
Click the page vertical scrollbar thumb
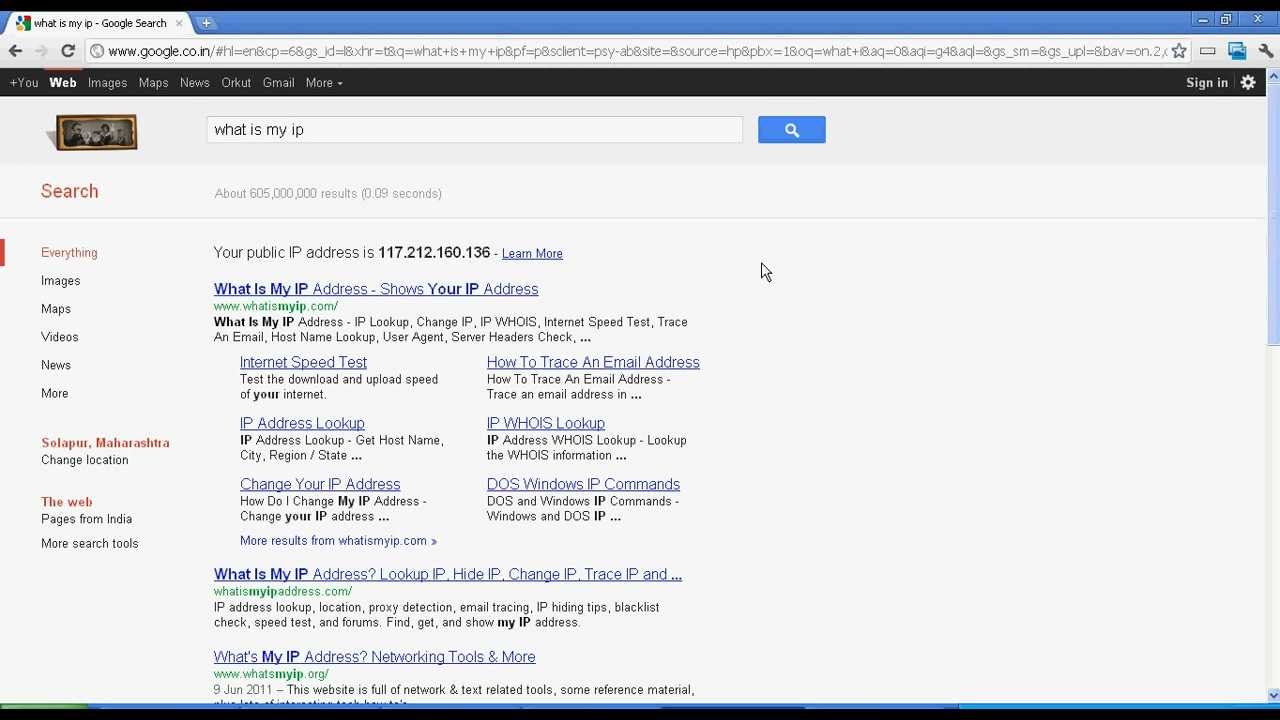(1273, 215)
